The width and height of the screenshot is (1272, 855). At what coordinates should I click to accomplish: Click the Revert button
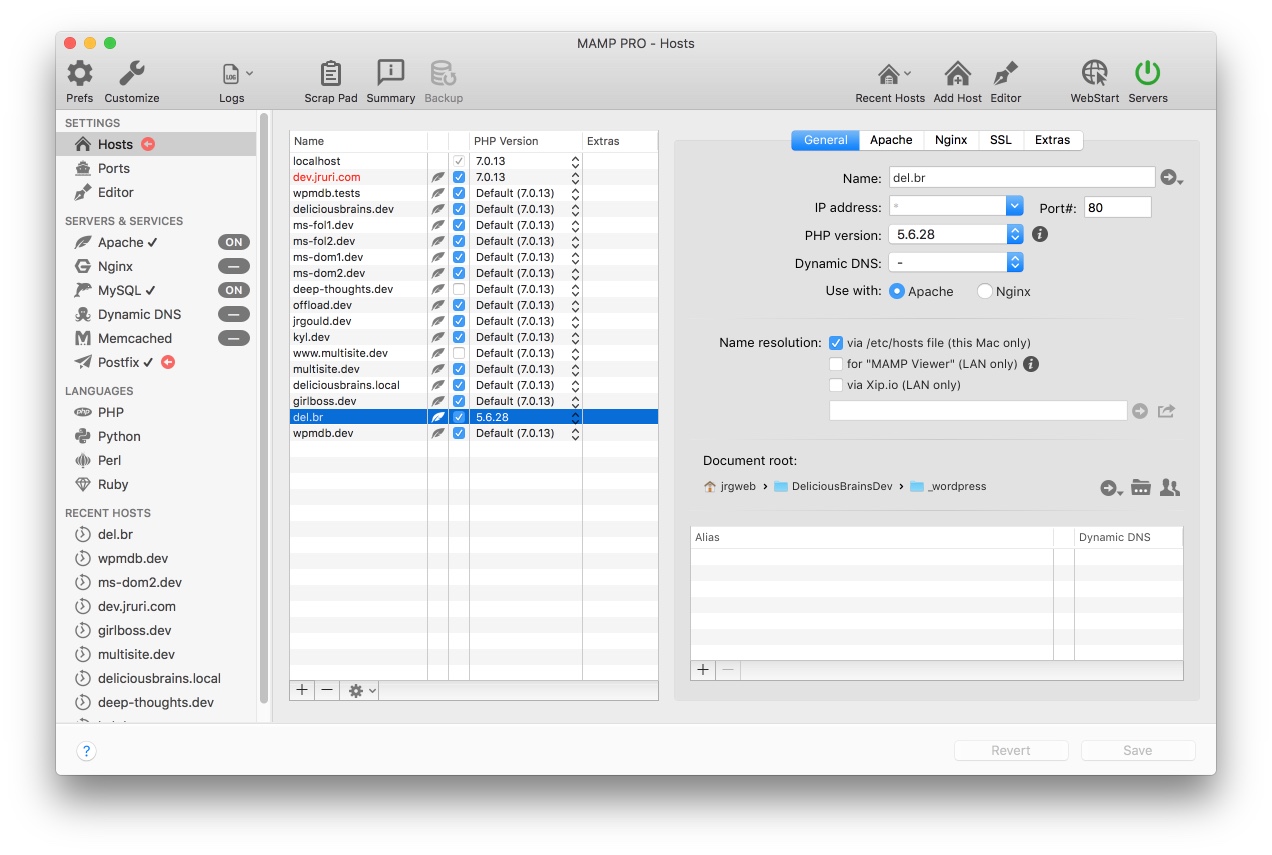pos(1011,750)
